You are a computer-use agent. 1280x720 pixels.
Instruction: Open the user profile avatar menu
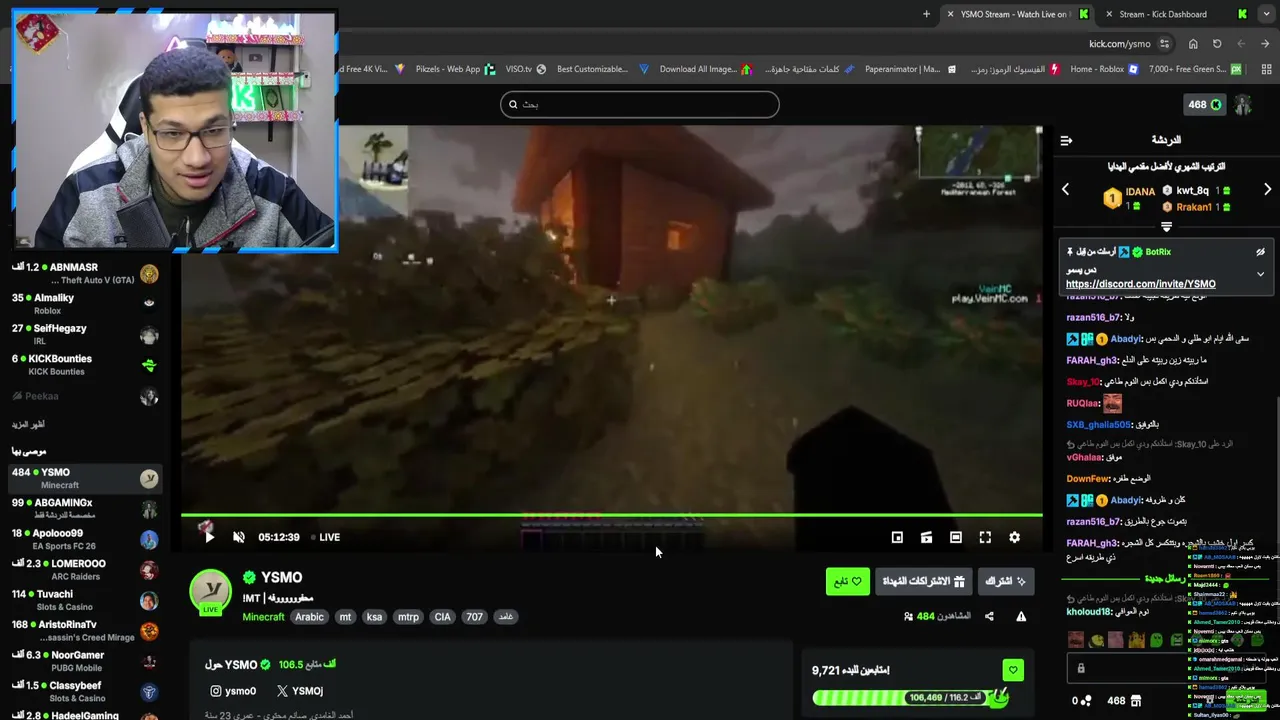(1243, 104)
